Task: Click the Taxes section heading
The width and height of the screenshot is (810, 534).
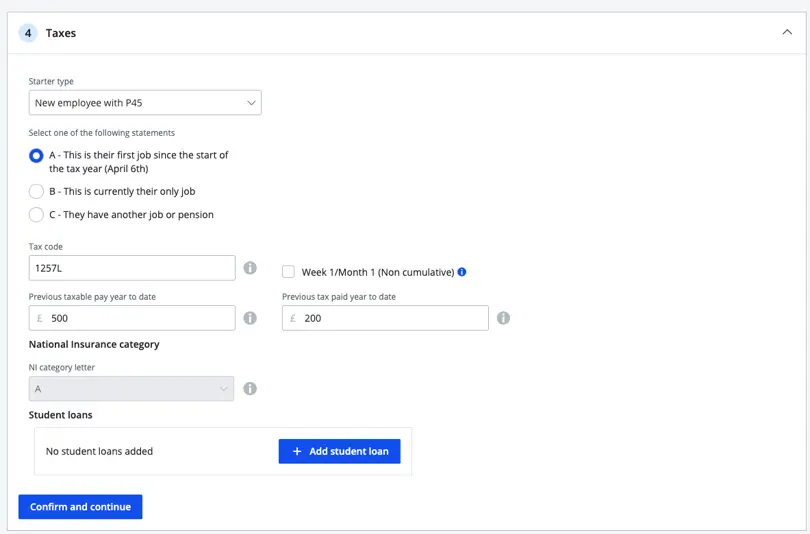Action: point(61,33)
